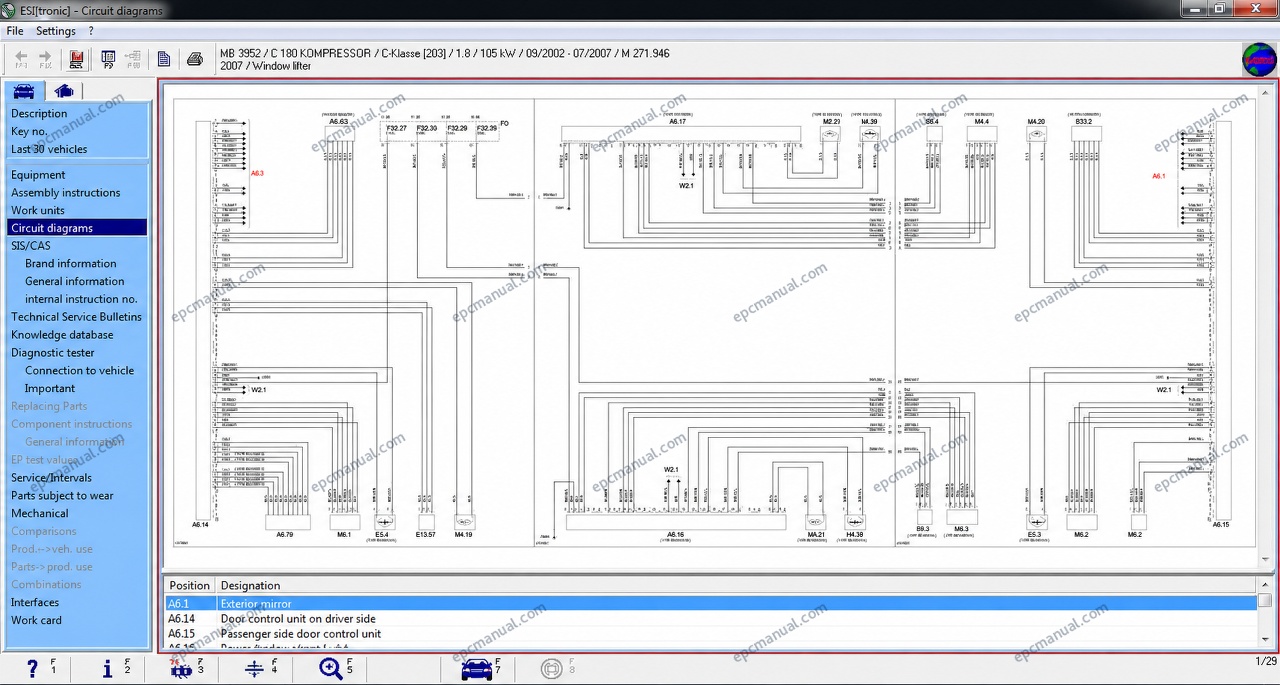Open the Work card section
1280x685 pixels.
[36, 620]
